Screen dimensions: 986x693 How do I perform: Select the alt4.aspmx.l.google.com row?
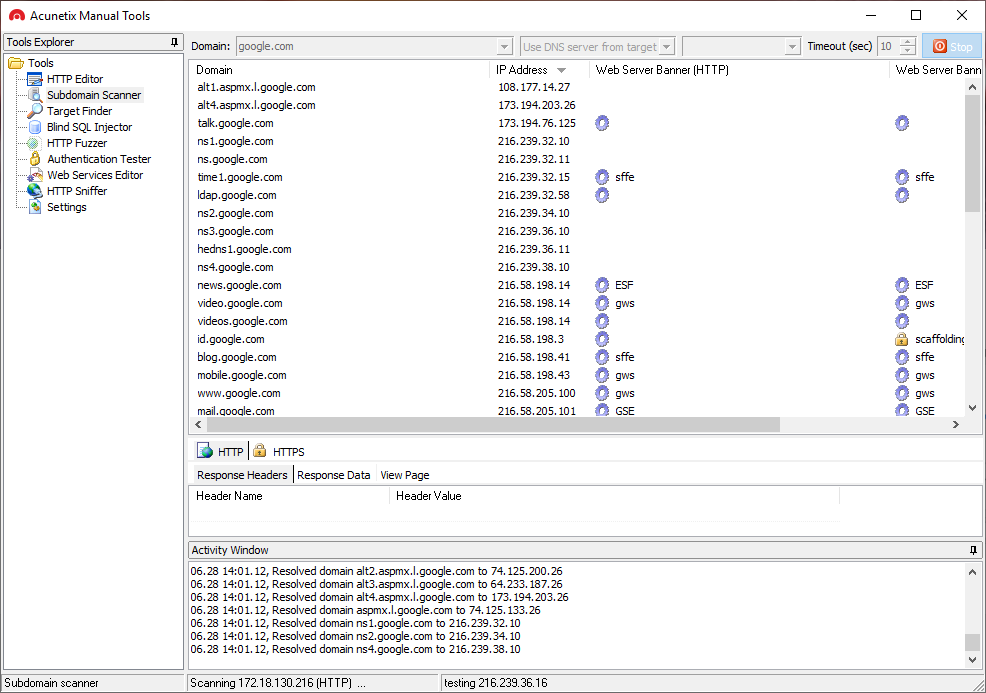click(577, 105)
